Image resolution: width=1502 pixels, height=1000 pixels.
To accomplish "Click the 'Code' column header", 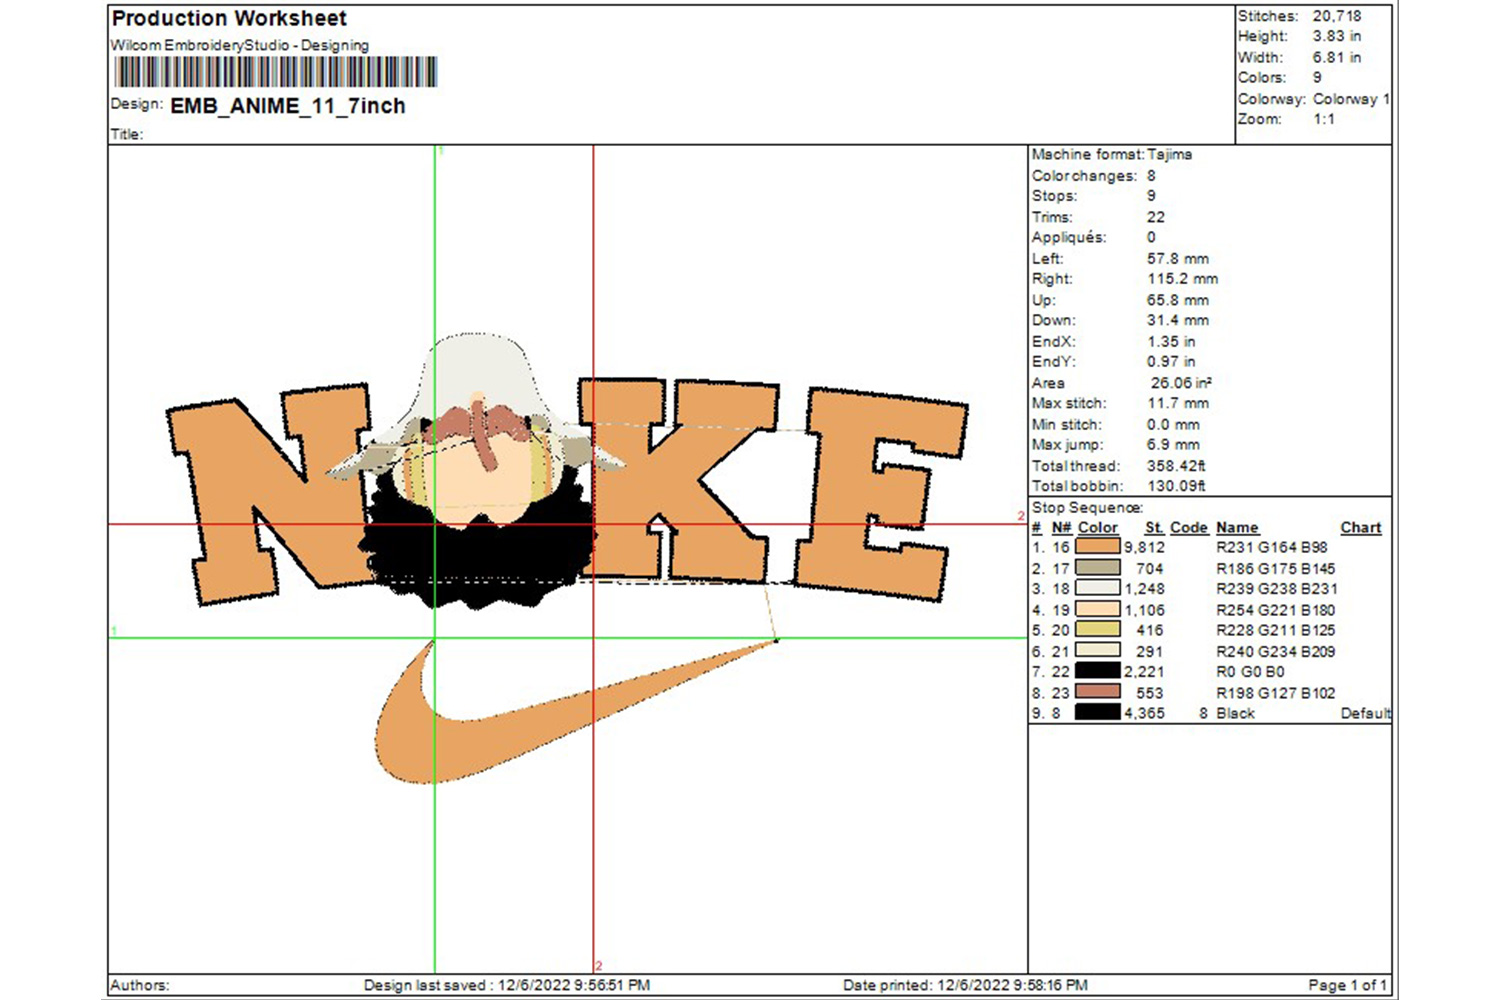I will tap(1188, 527).
